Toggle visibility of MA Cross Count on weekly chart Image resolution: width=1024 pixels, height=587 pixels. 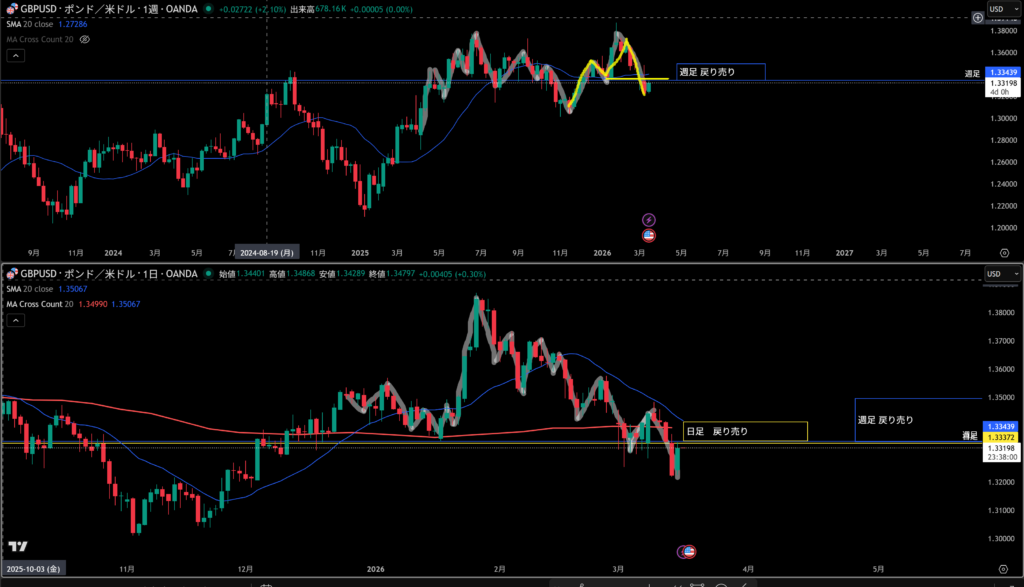[85, 38]
